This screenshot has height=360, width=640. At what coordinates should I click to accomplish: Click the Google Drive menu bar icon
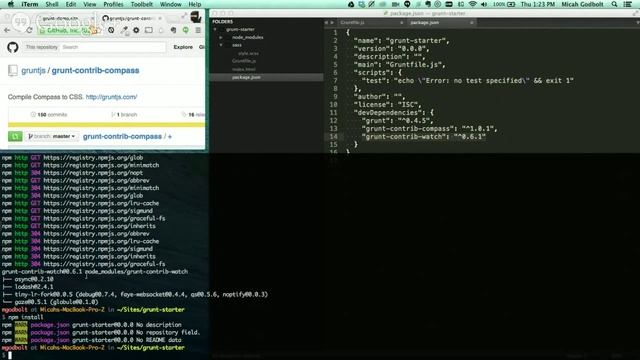pos(351,4)
